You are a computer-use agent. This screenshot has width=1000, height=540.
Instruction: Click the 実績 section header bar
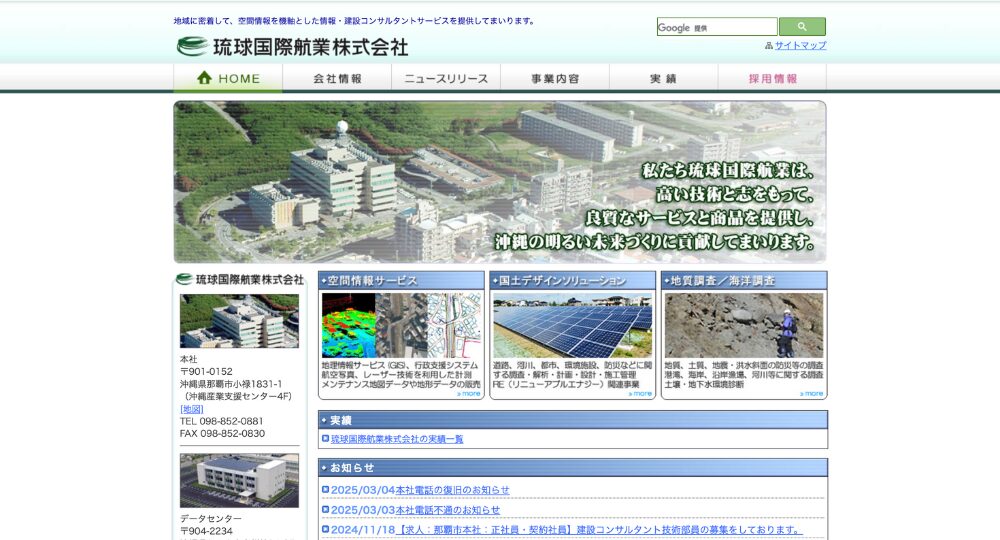tap(573, 420)
